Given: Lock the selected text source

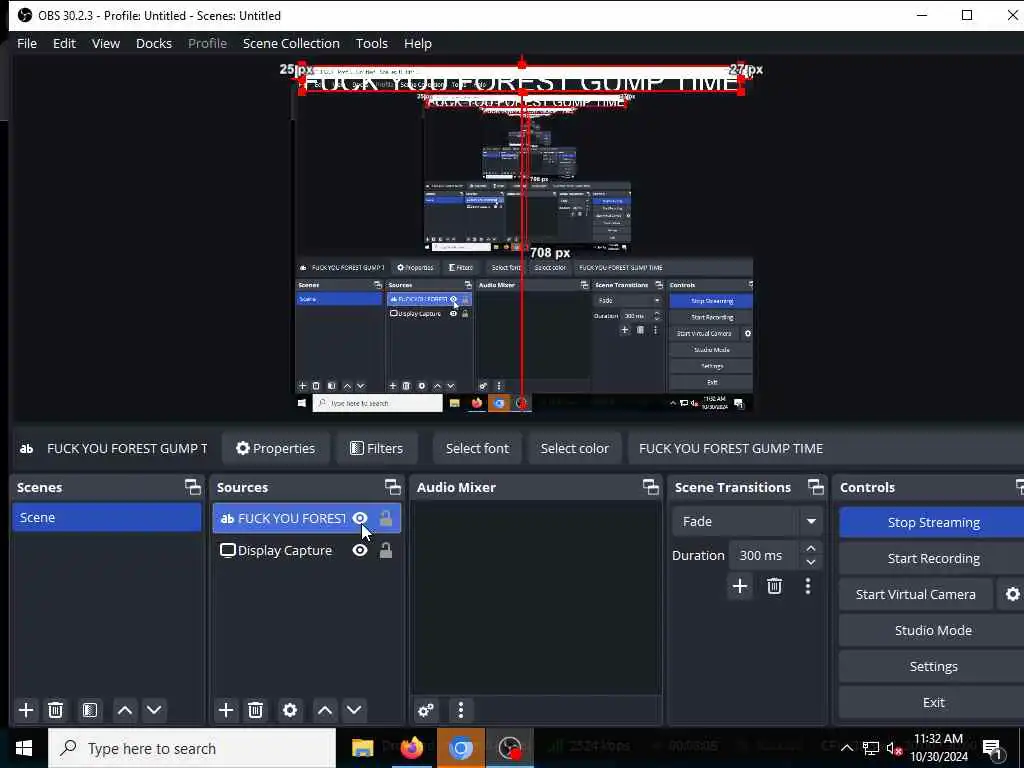Looking at the screenshot, I should (x=386, y=518).
